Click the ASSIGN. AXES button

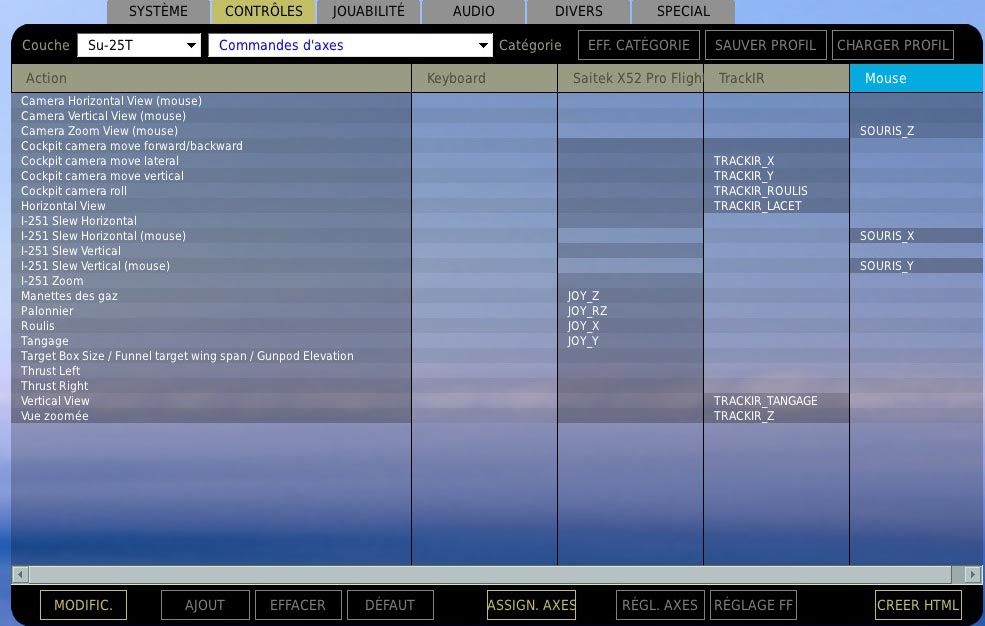[x=531, y=605]
